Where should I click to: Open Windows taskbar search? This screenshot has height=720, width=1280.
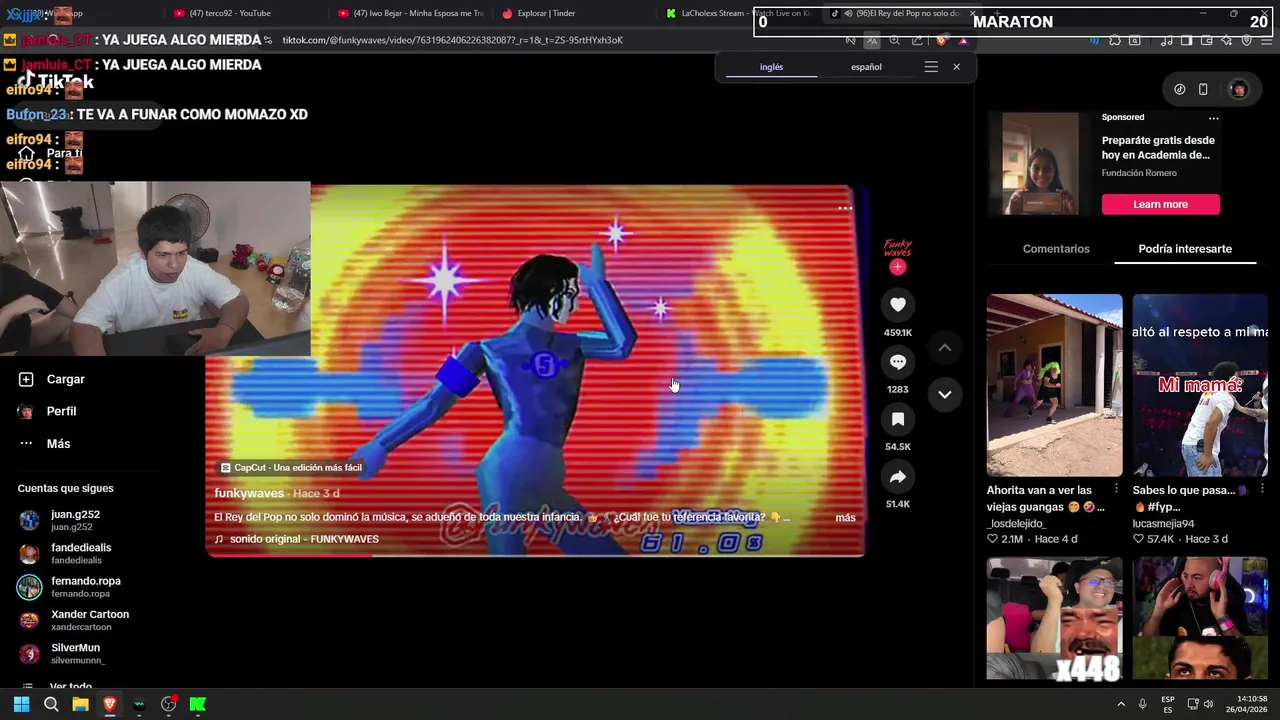point(51,704)
